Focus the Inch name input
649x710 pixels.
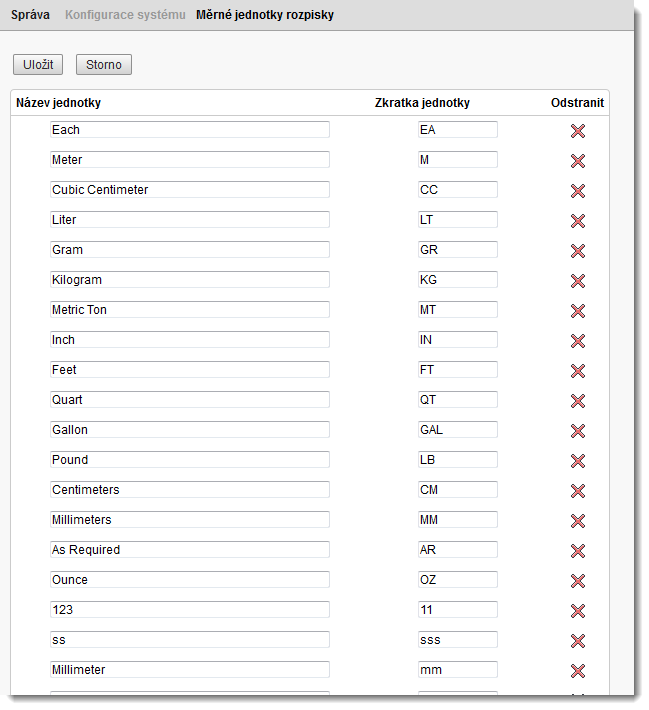pos(190,340)
